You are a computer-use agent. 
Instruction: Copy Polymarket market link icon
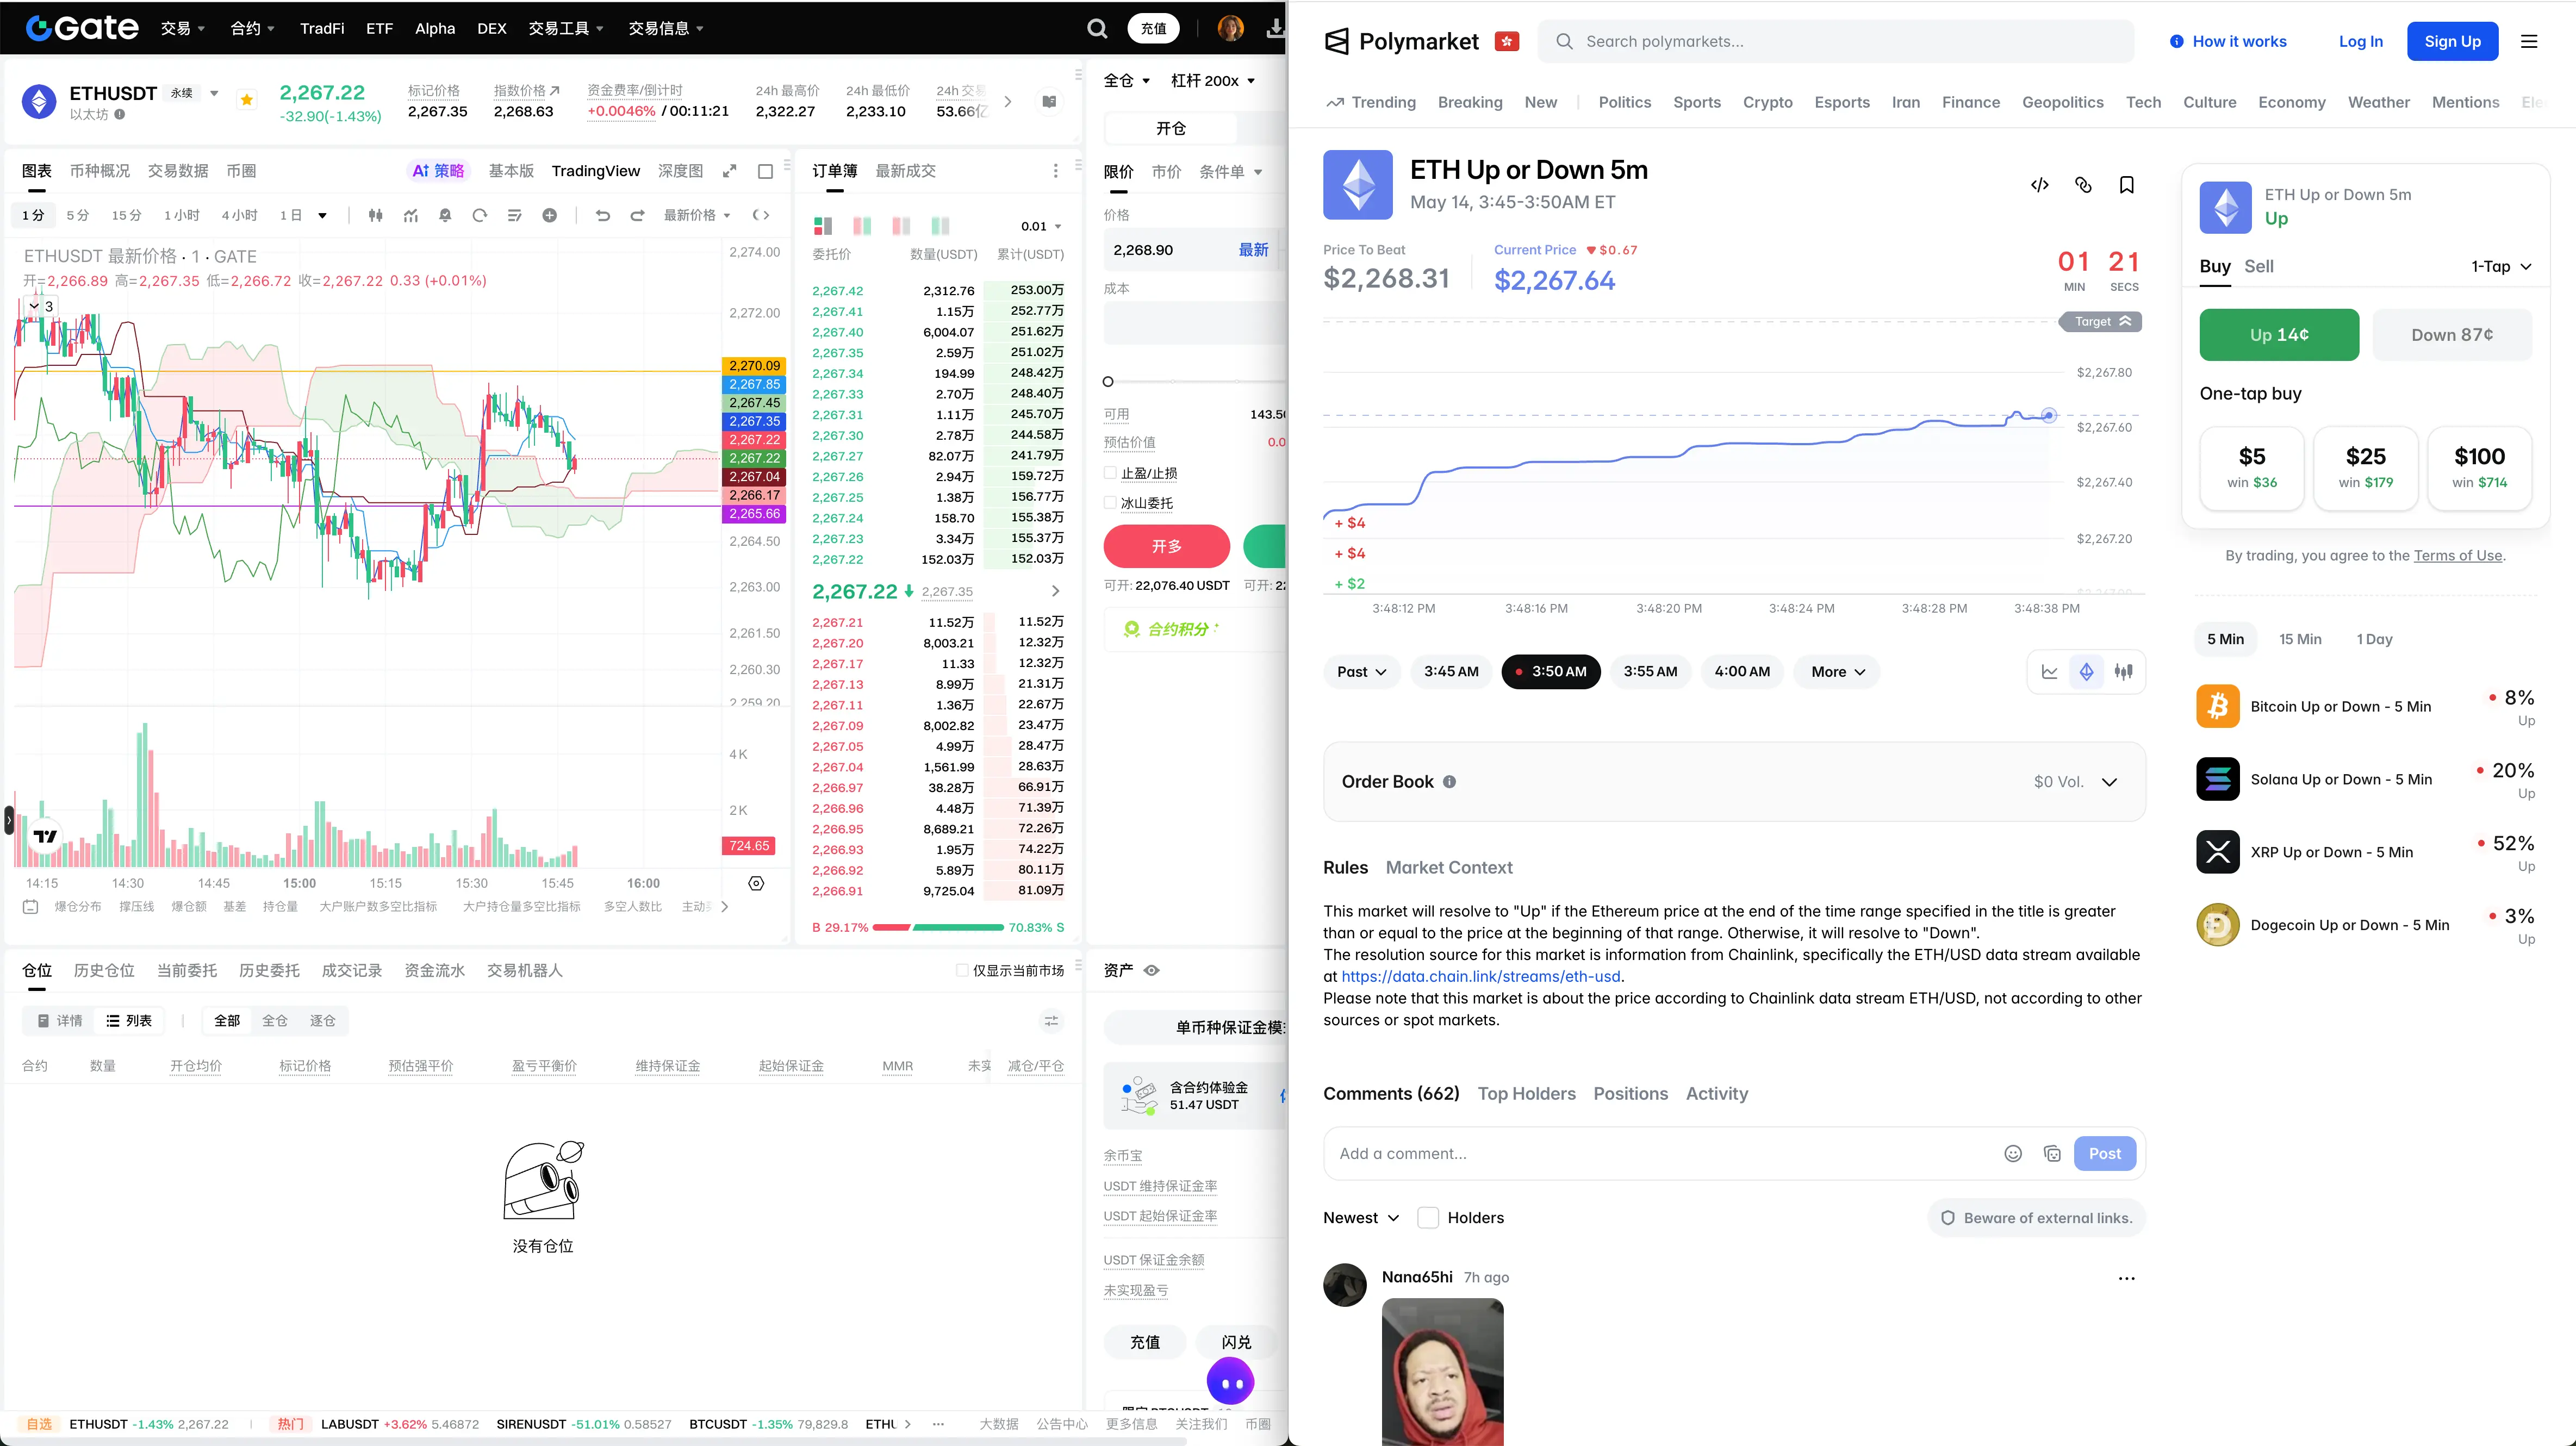coord(2083,185)
